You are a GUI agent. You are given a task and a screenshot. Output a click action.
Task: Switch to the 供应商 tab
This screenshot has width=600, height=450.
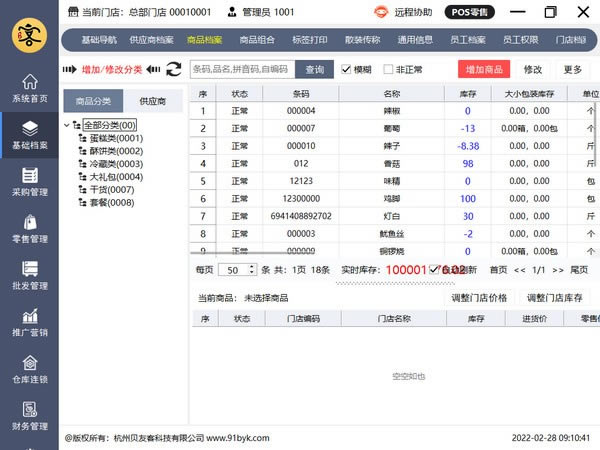tap(152, 101)
